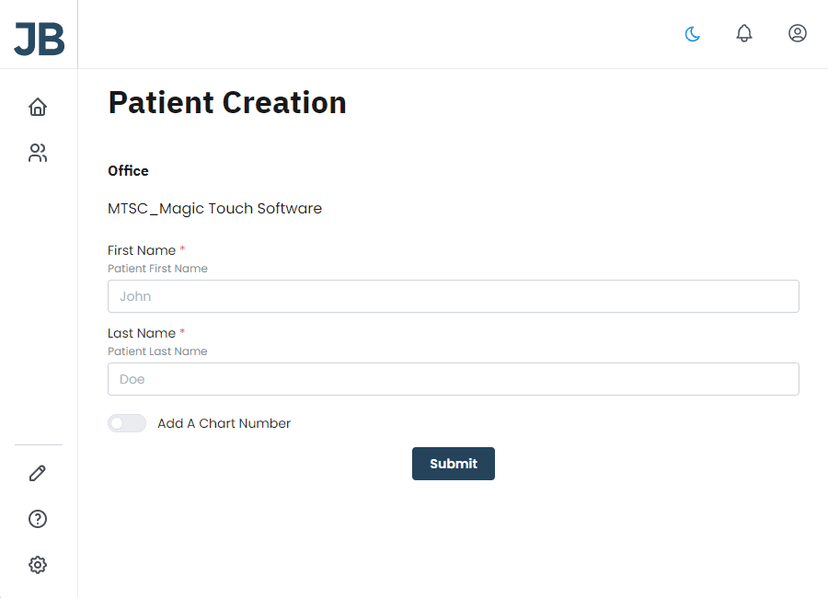Open user profile account icon
828x598 pixels.
[x=797, y=34]
